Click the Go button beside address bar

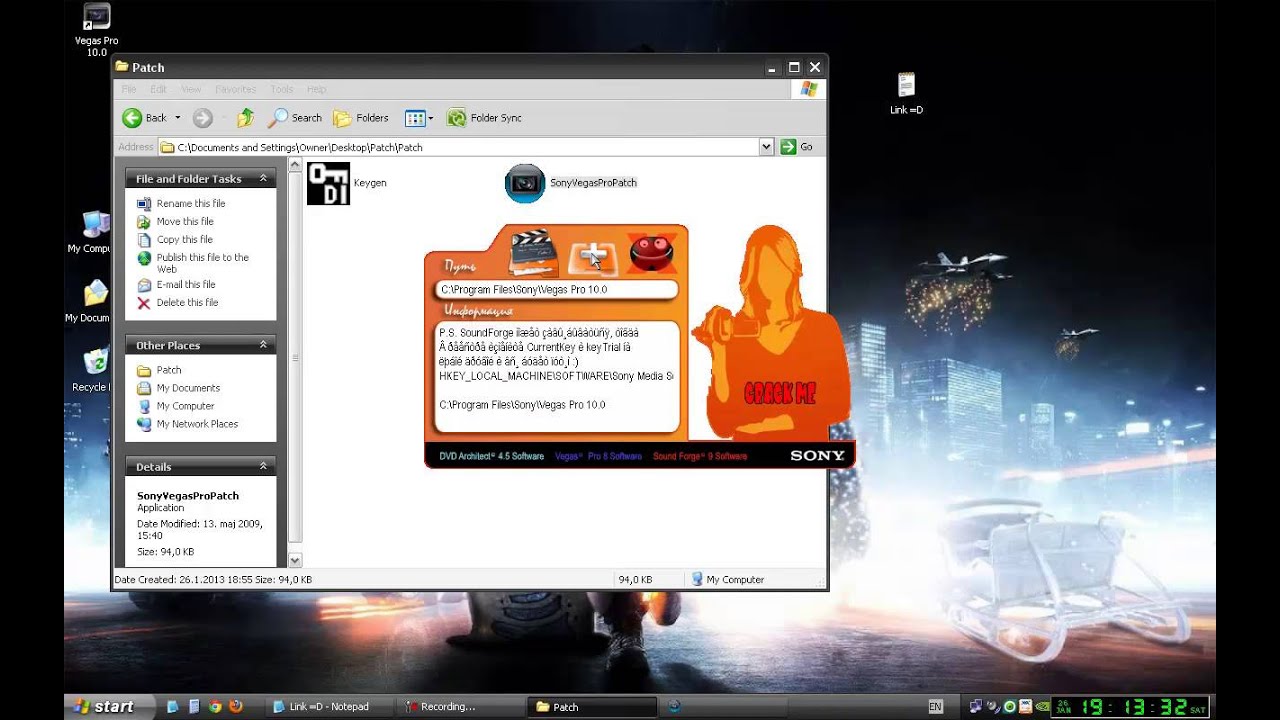797,147
